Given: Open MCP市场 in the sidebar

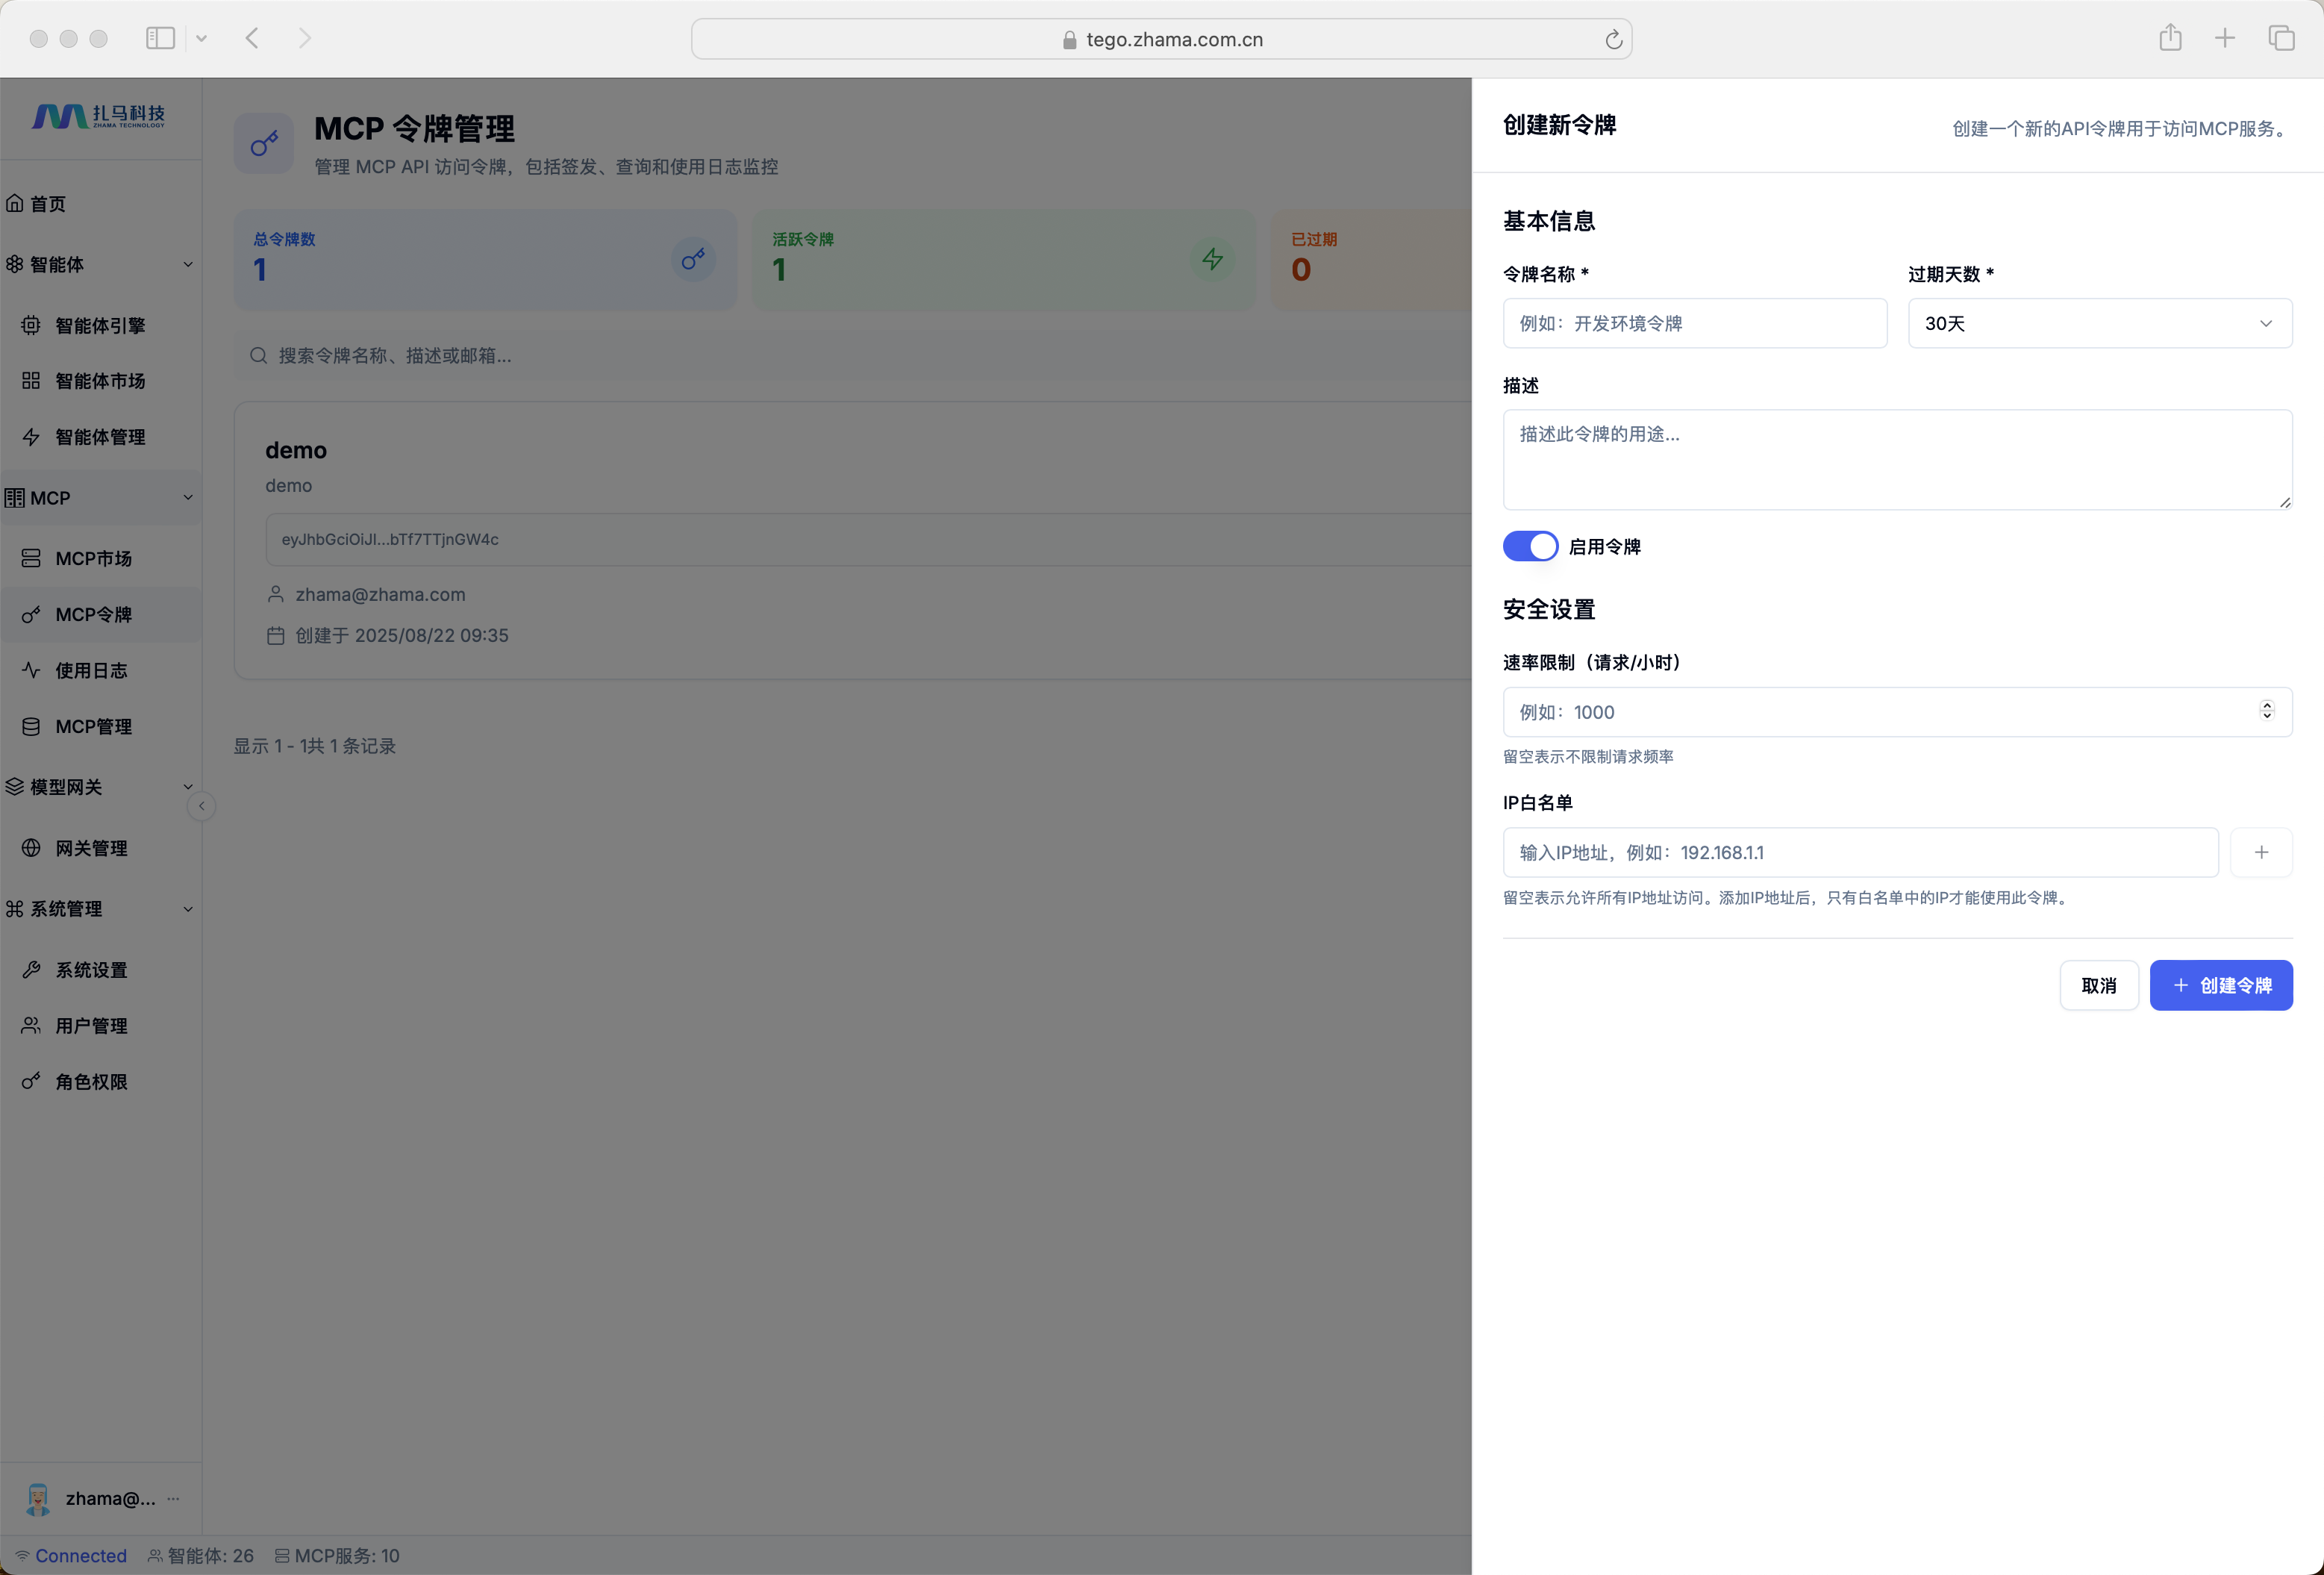Looking at the screenshot, I should [93, 558].
